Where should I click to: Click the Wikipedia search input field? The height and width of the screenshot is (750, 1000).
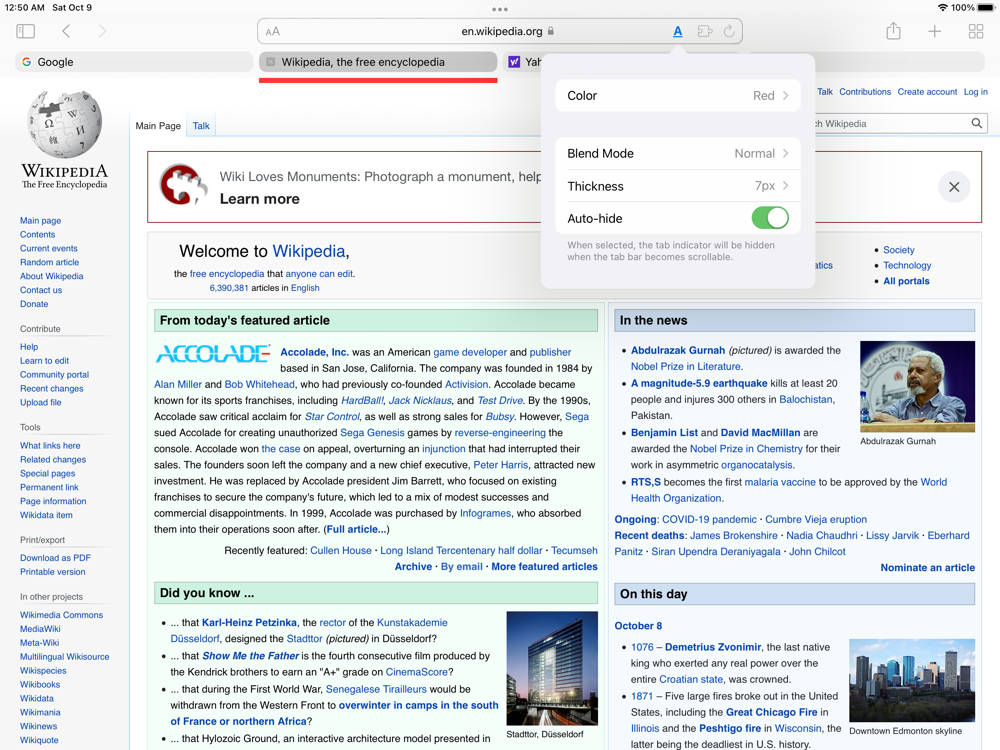point(890,124)
